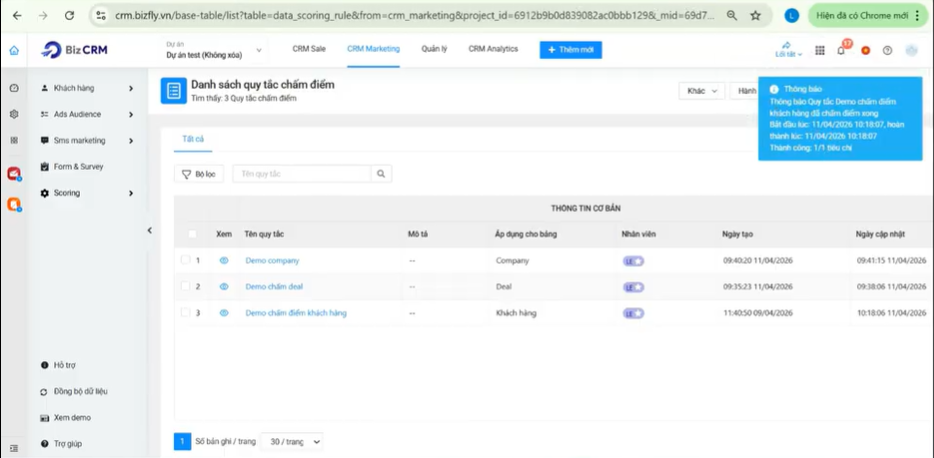This screenshot has width=934, height=458.
Task: Bookmark this page with the star icon
Action: (x=755, y=16)
